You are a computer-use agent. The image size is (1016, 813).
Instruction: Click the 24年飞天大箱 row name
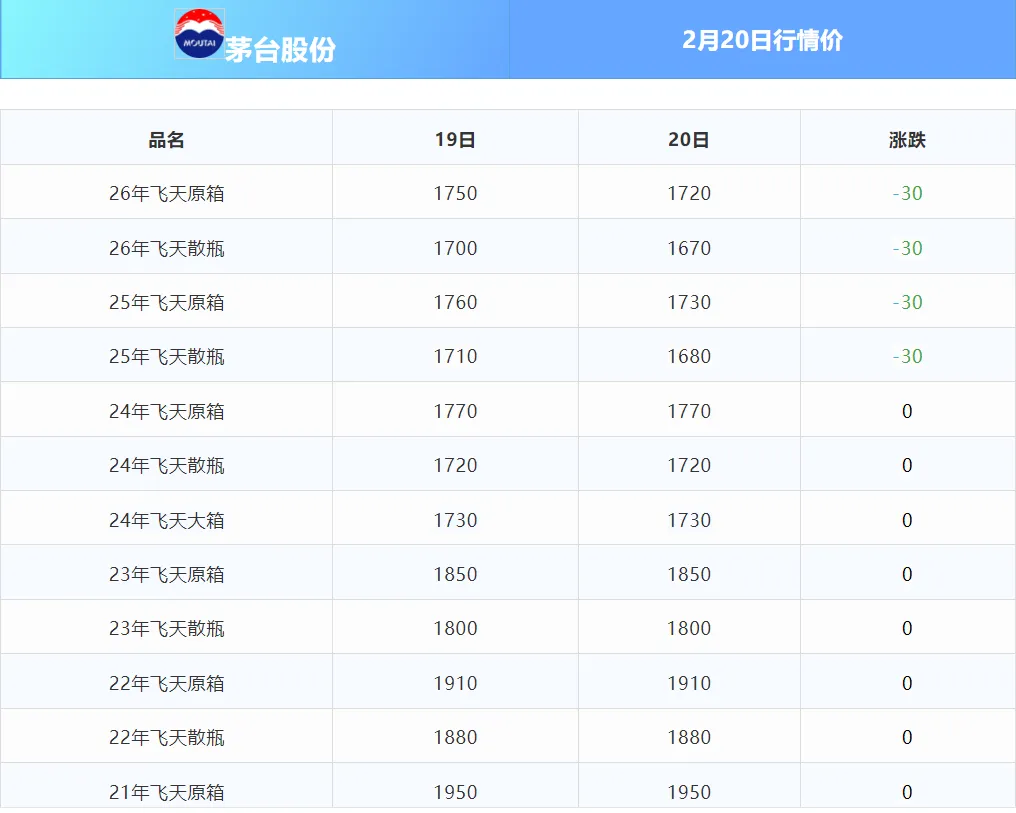(x=167, y=520)
